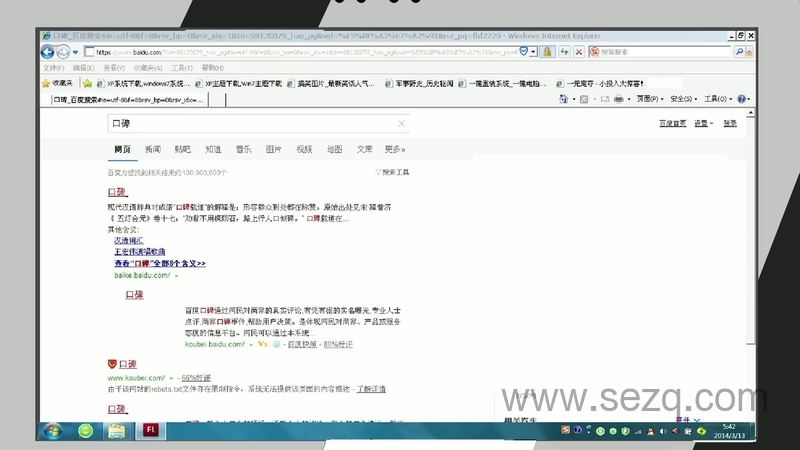The width and height of the screenshot is (800, 450).
Task: Stop loading with the red X icon
Action: pyautogui.click(x=579, y=52)
